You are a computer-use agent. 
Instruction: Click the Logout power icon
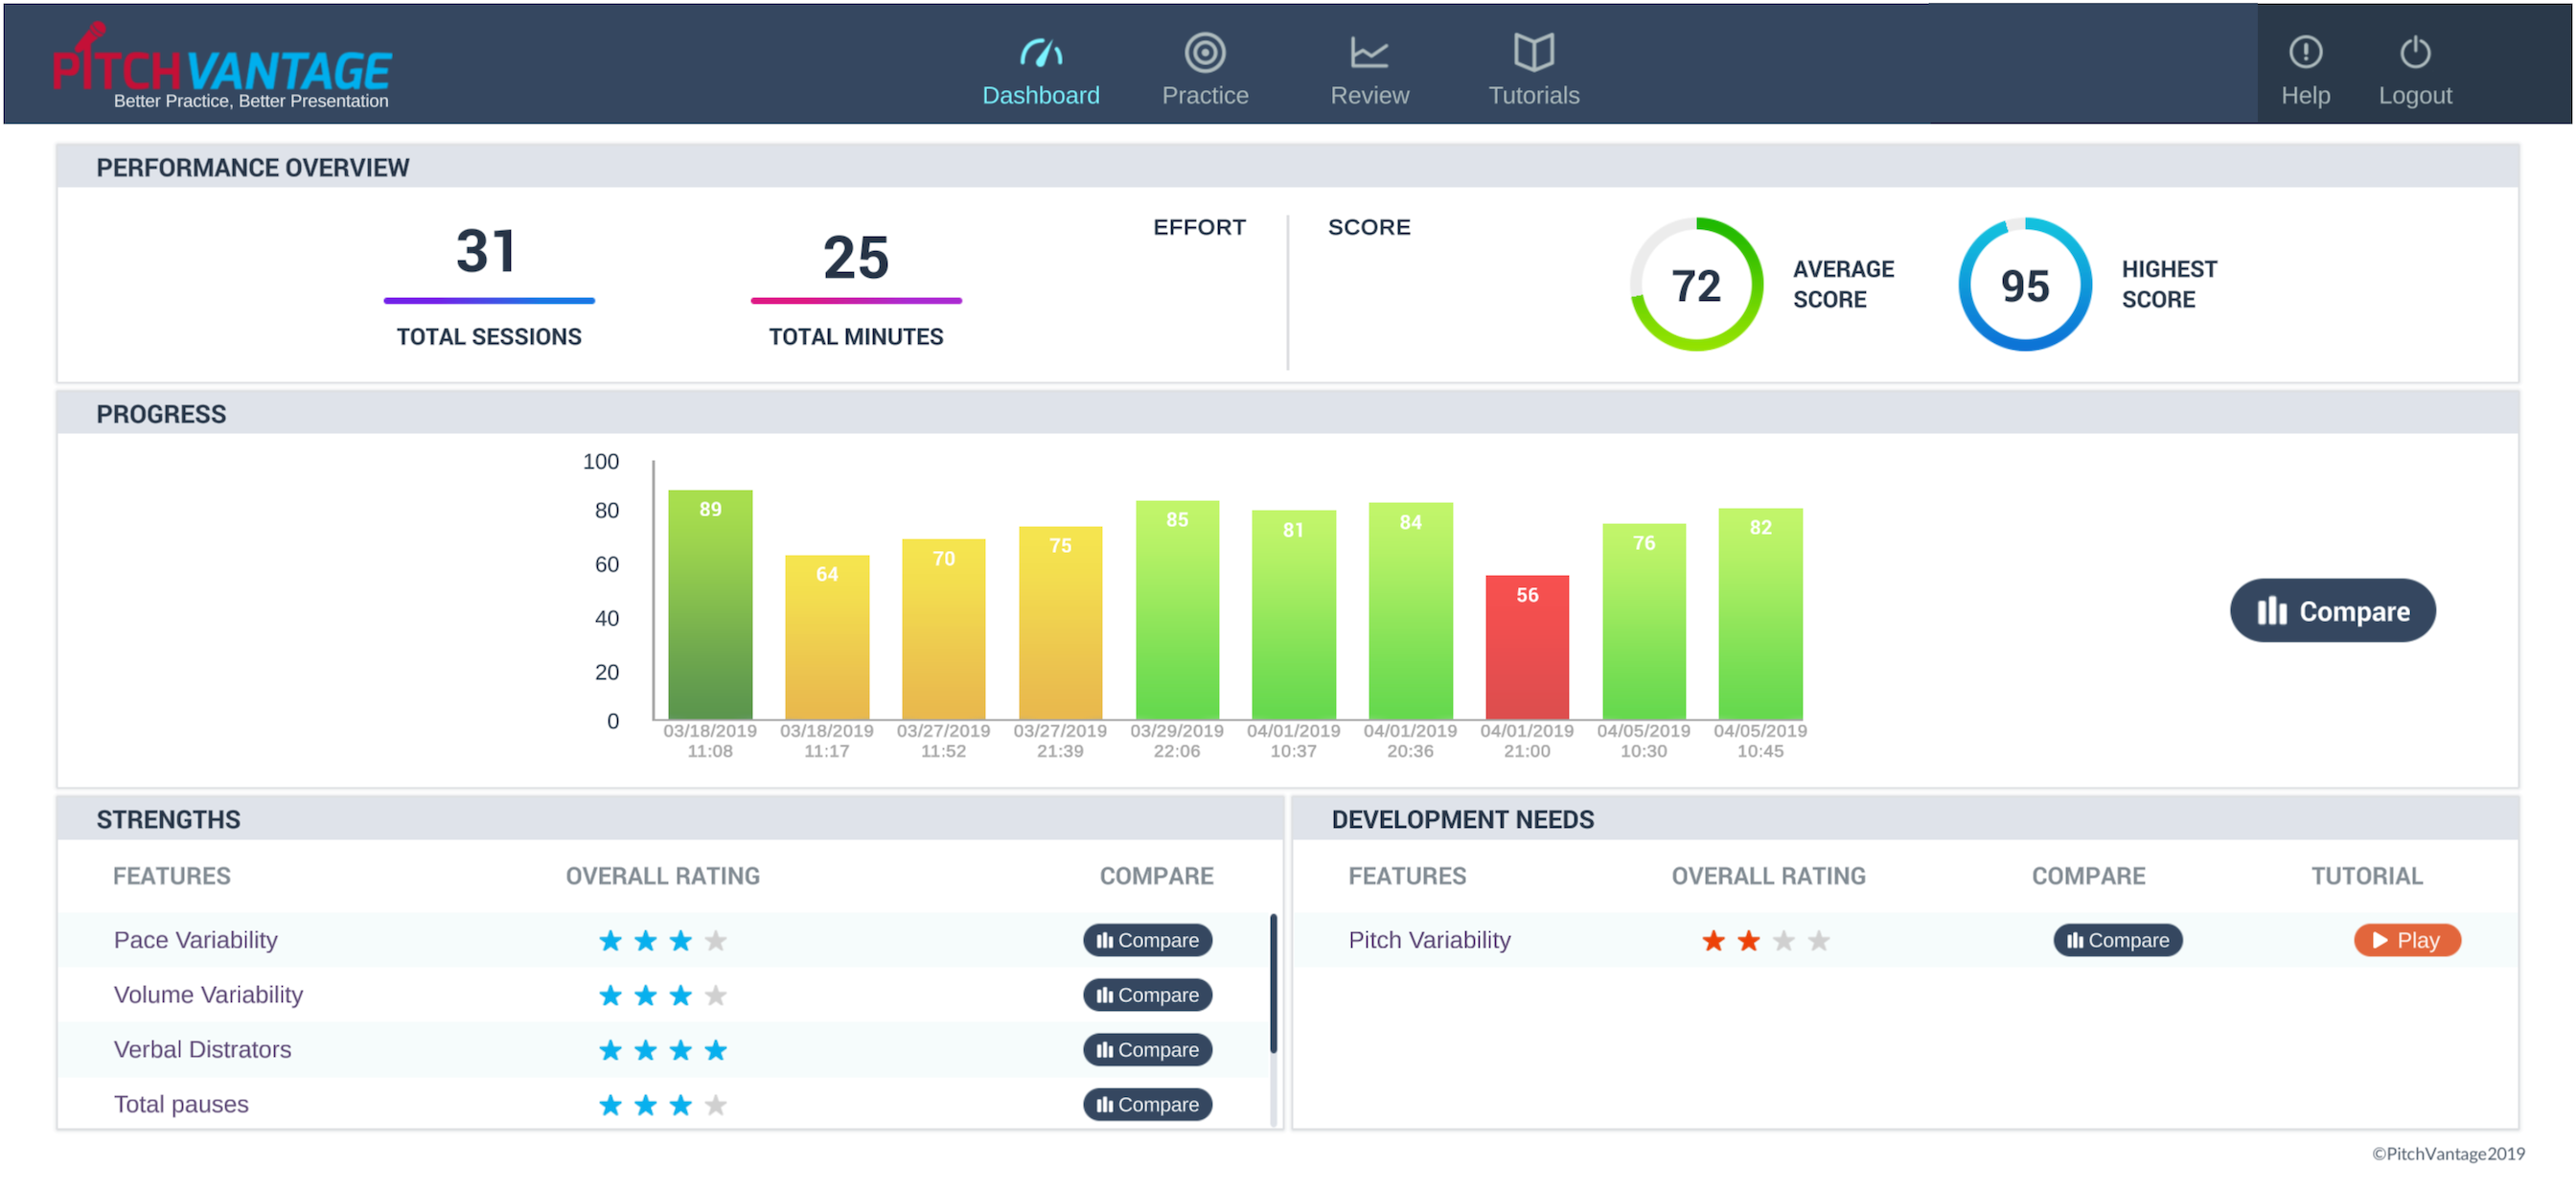tap(2414, 52)
